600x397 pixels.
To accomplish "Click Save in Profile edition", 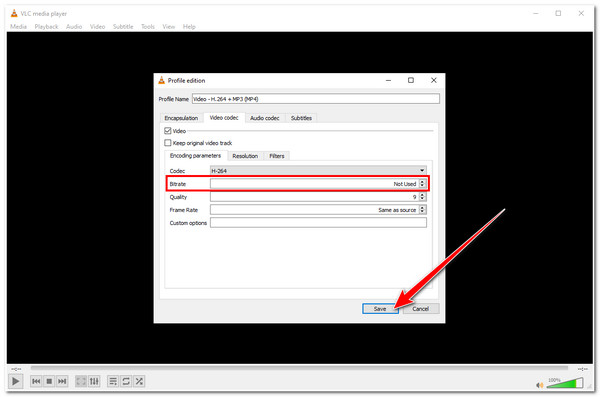I will 380,309.
